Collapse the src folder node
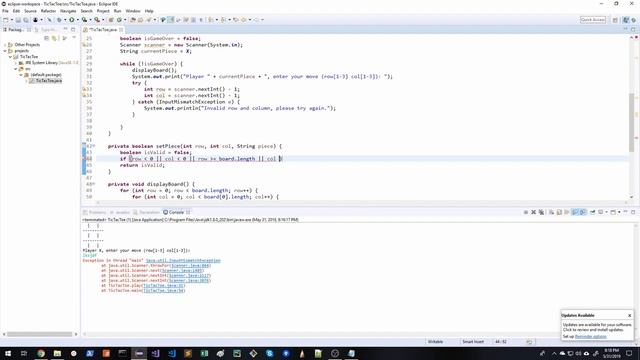640x360 pixels. tap(16, 69)
